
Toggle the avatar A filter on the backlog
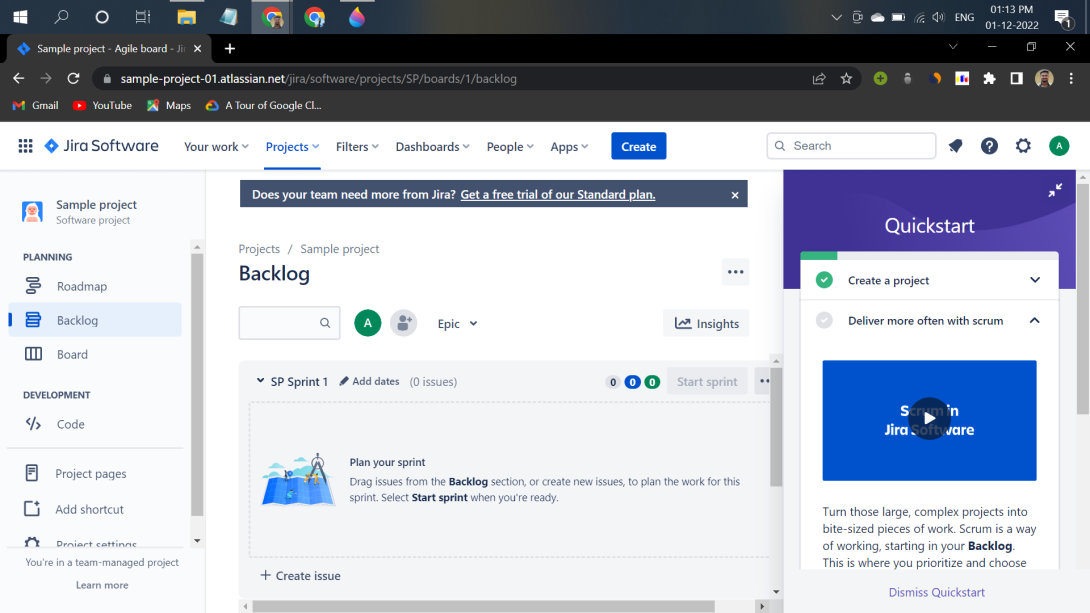[367, 323]
